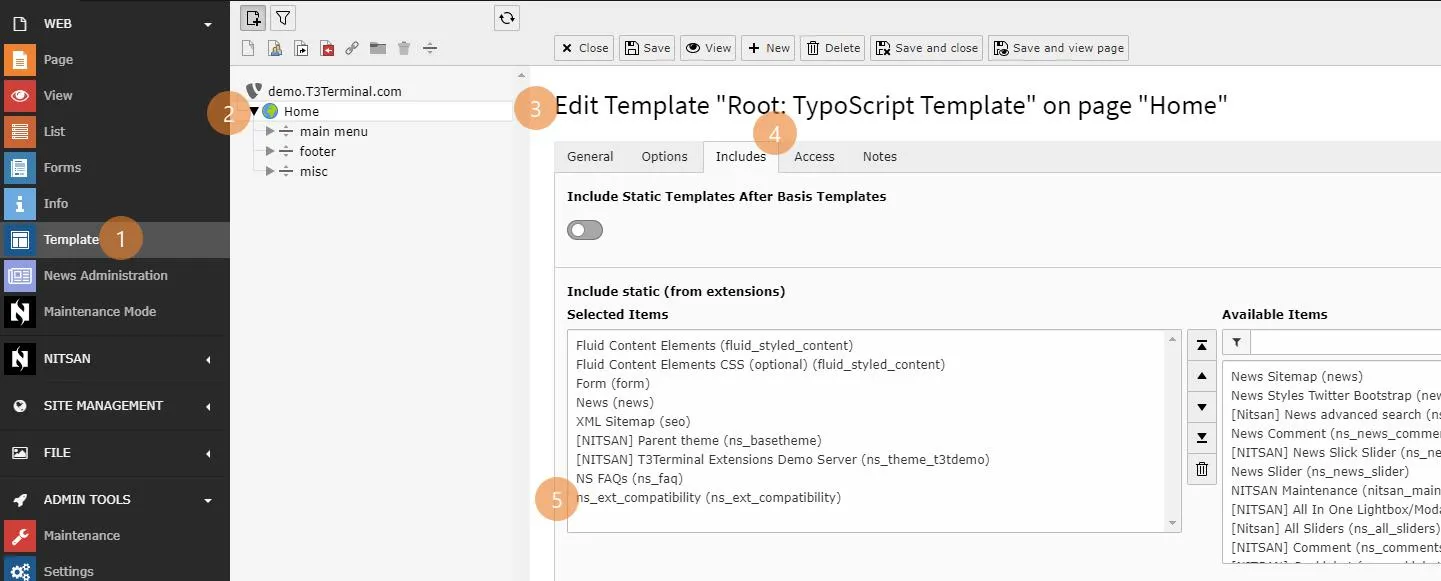1441x581 pixels.
Task: Click the new page toolbar button in the page tree
Action: [x=253, y=17]
